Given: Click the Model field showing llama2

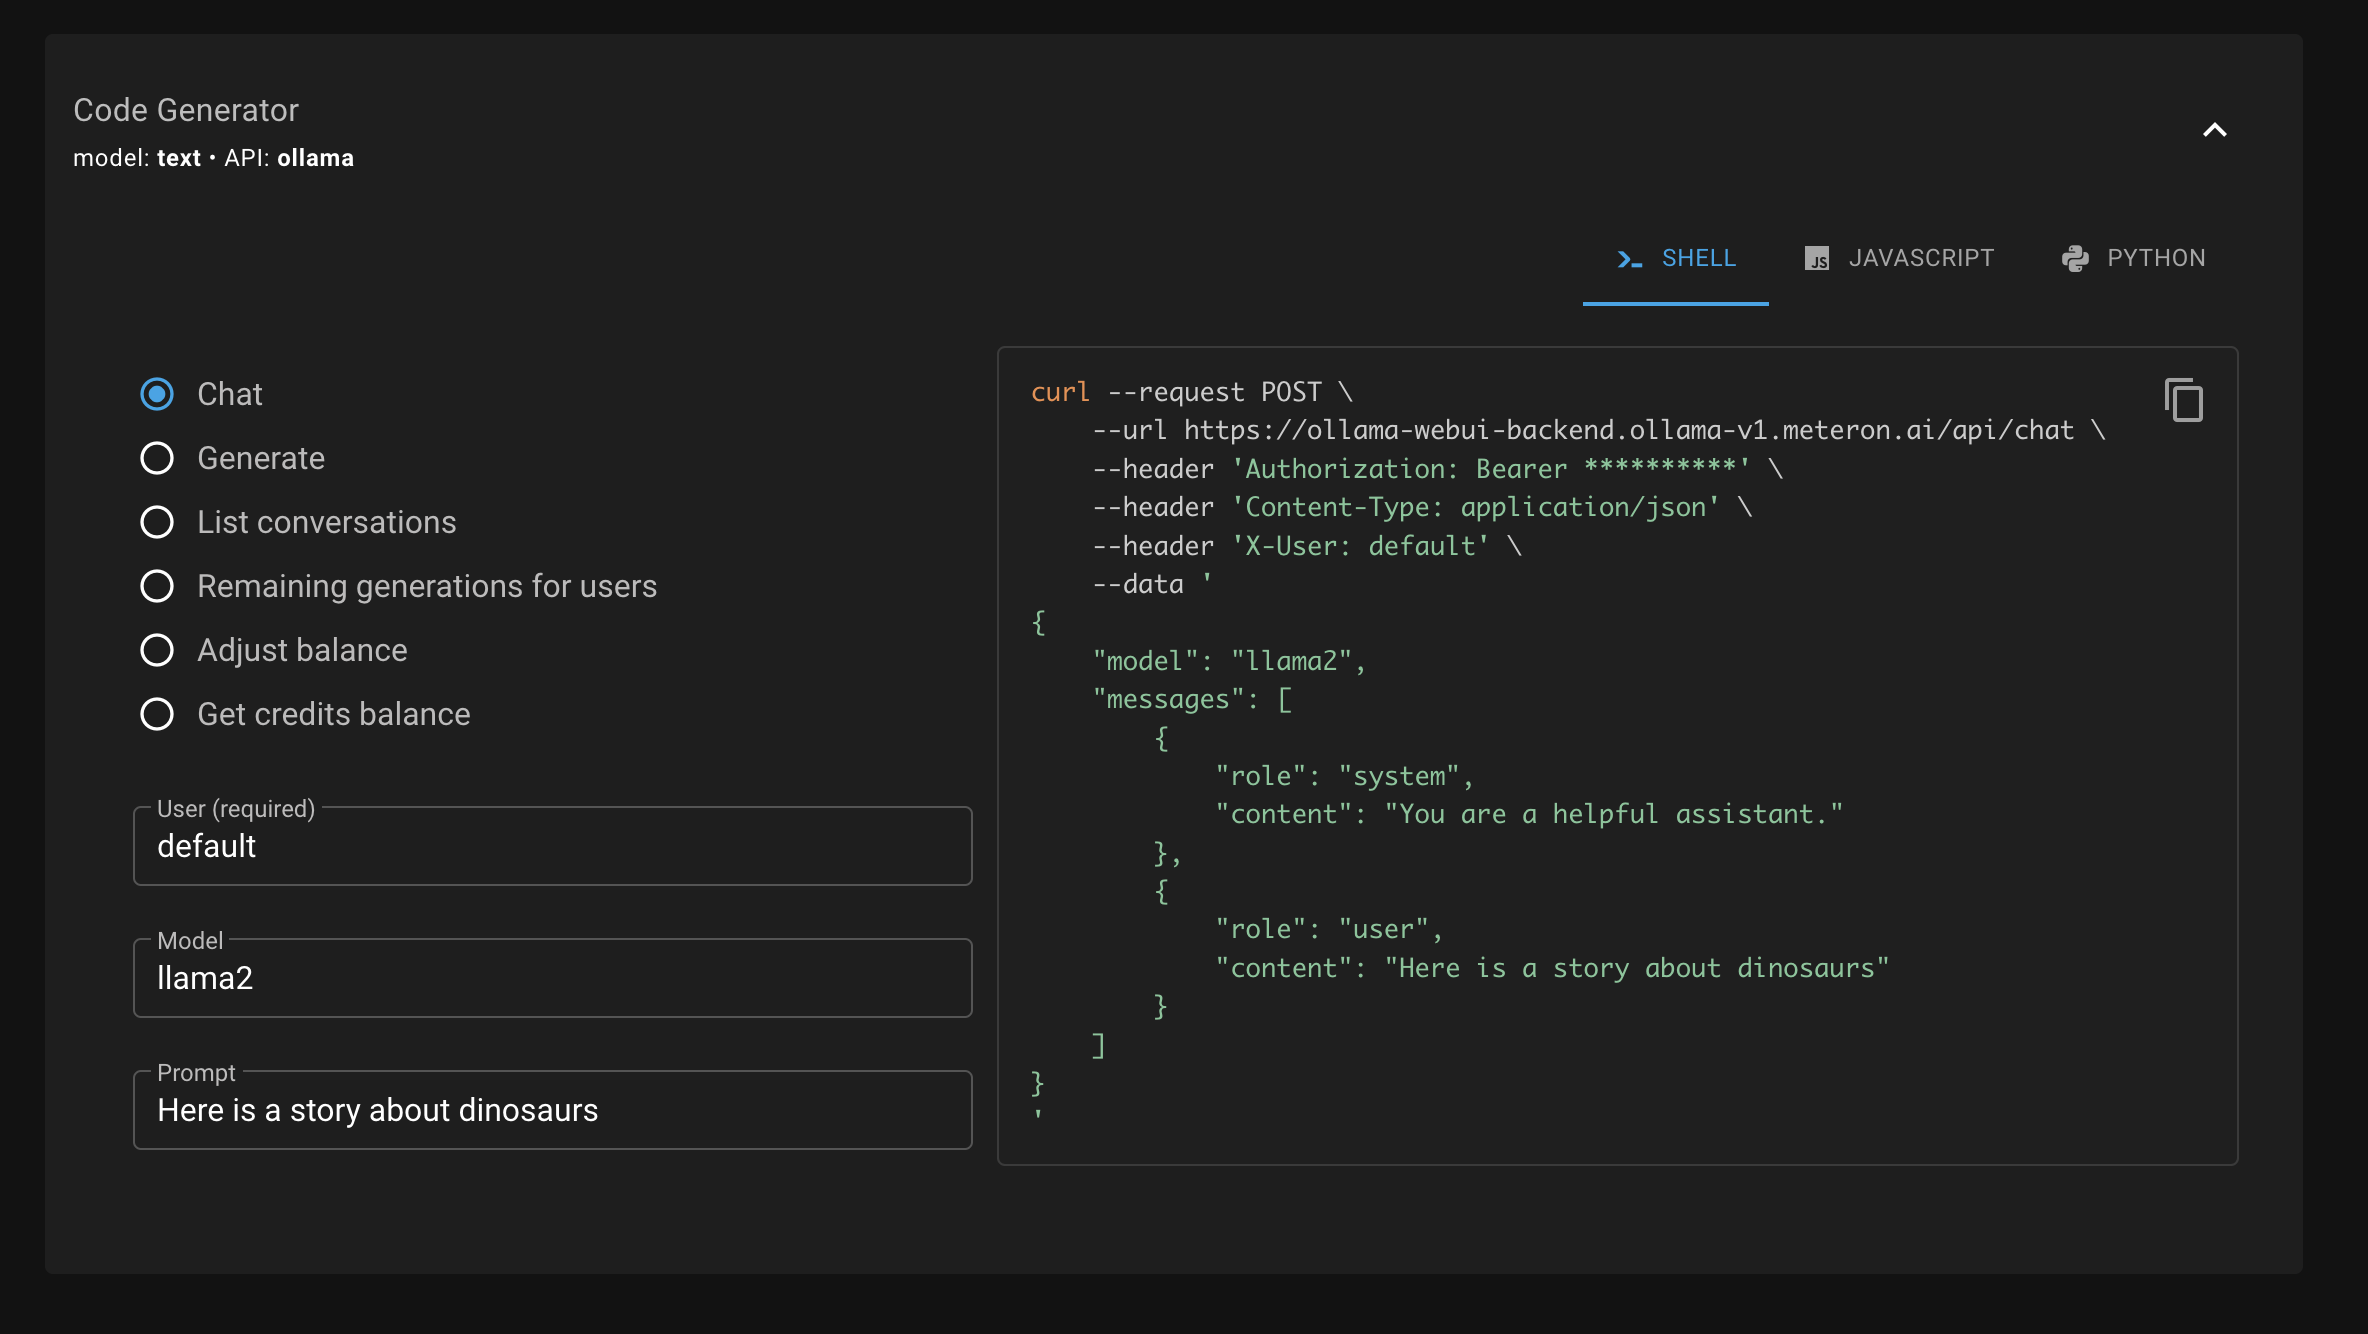Looking at the screenshot, I should pyautogui.click(x=551, y=978).
